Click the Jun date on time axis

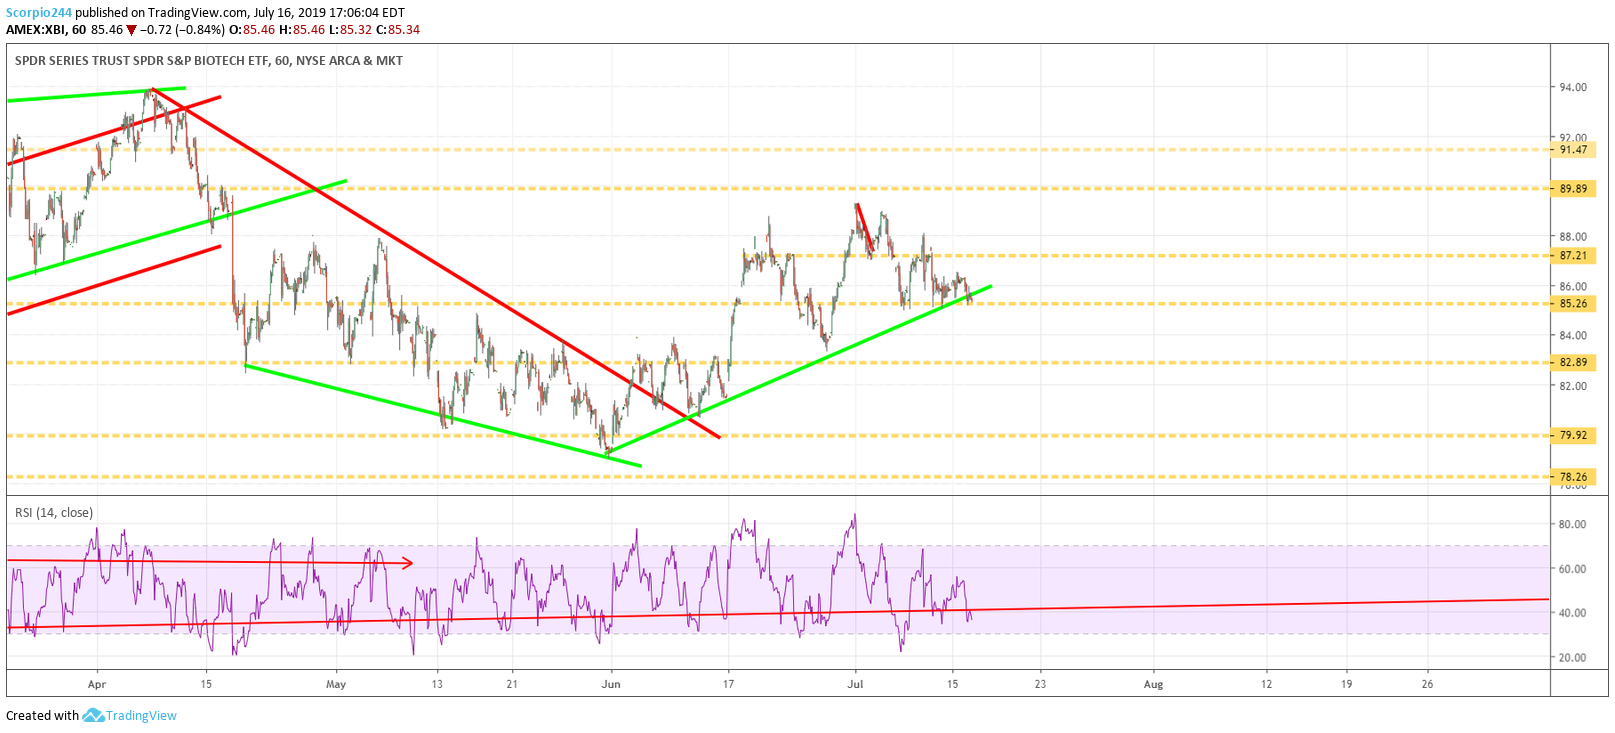point(611,685)
